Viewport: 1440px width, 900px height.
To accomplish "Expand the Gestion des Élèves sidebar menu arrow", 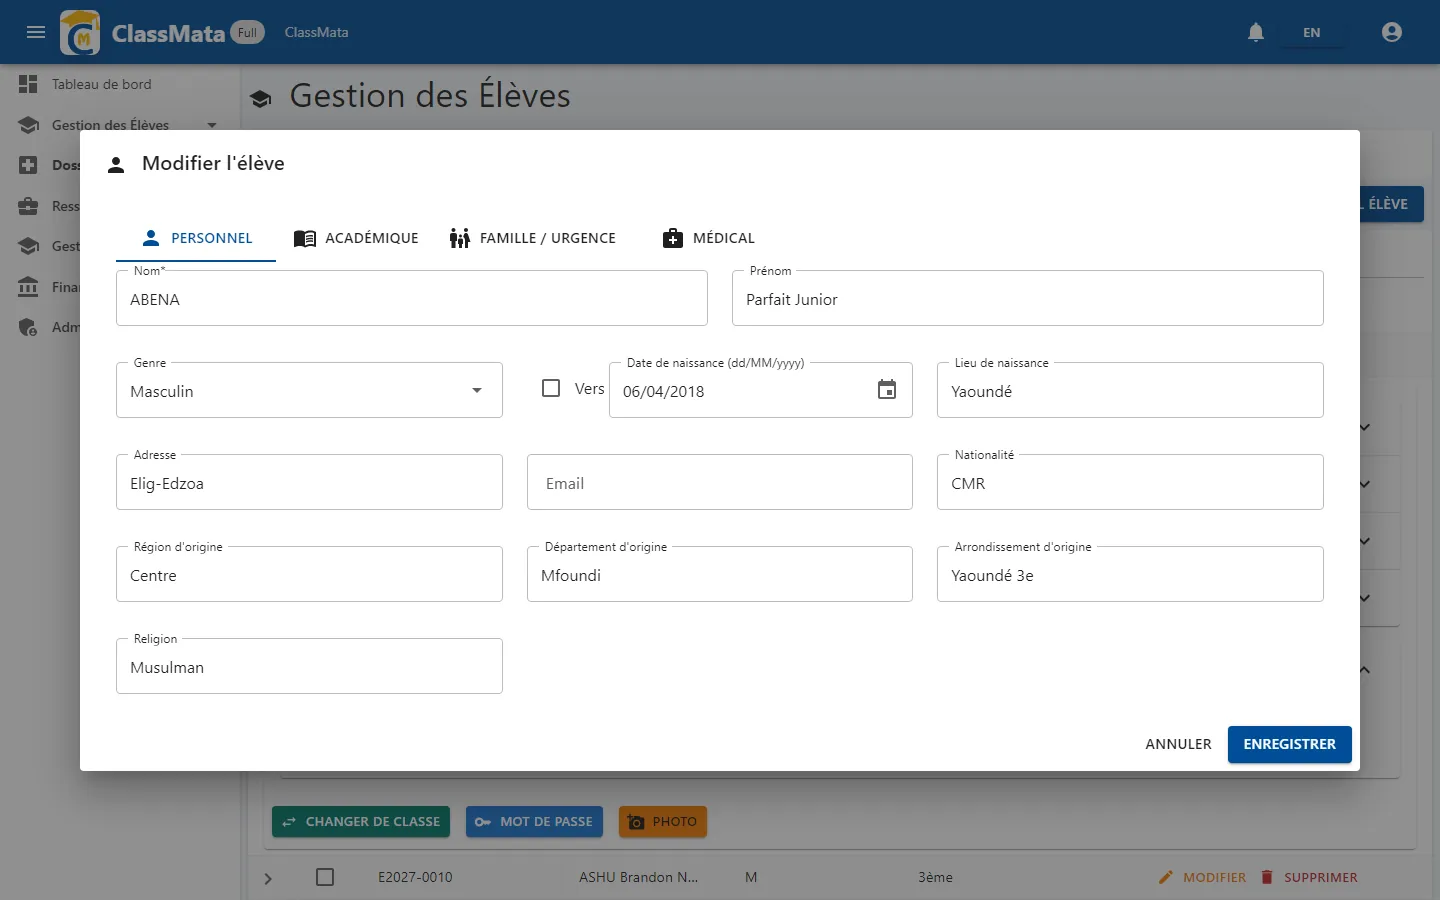I will (x=212, y=125).
